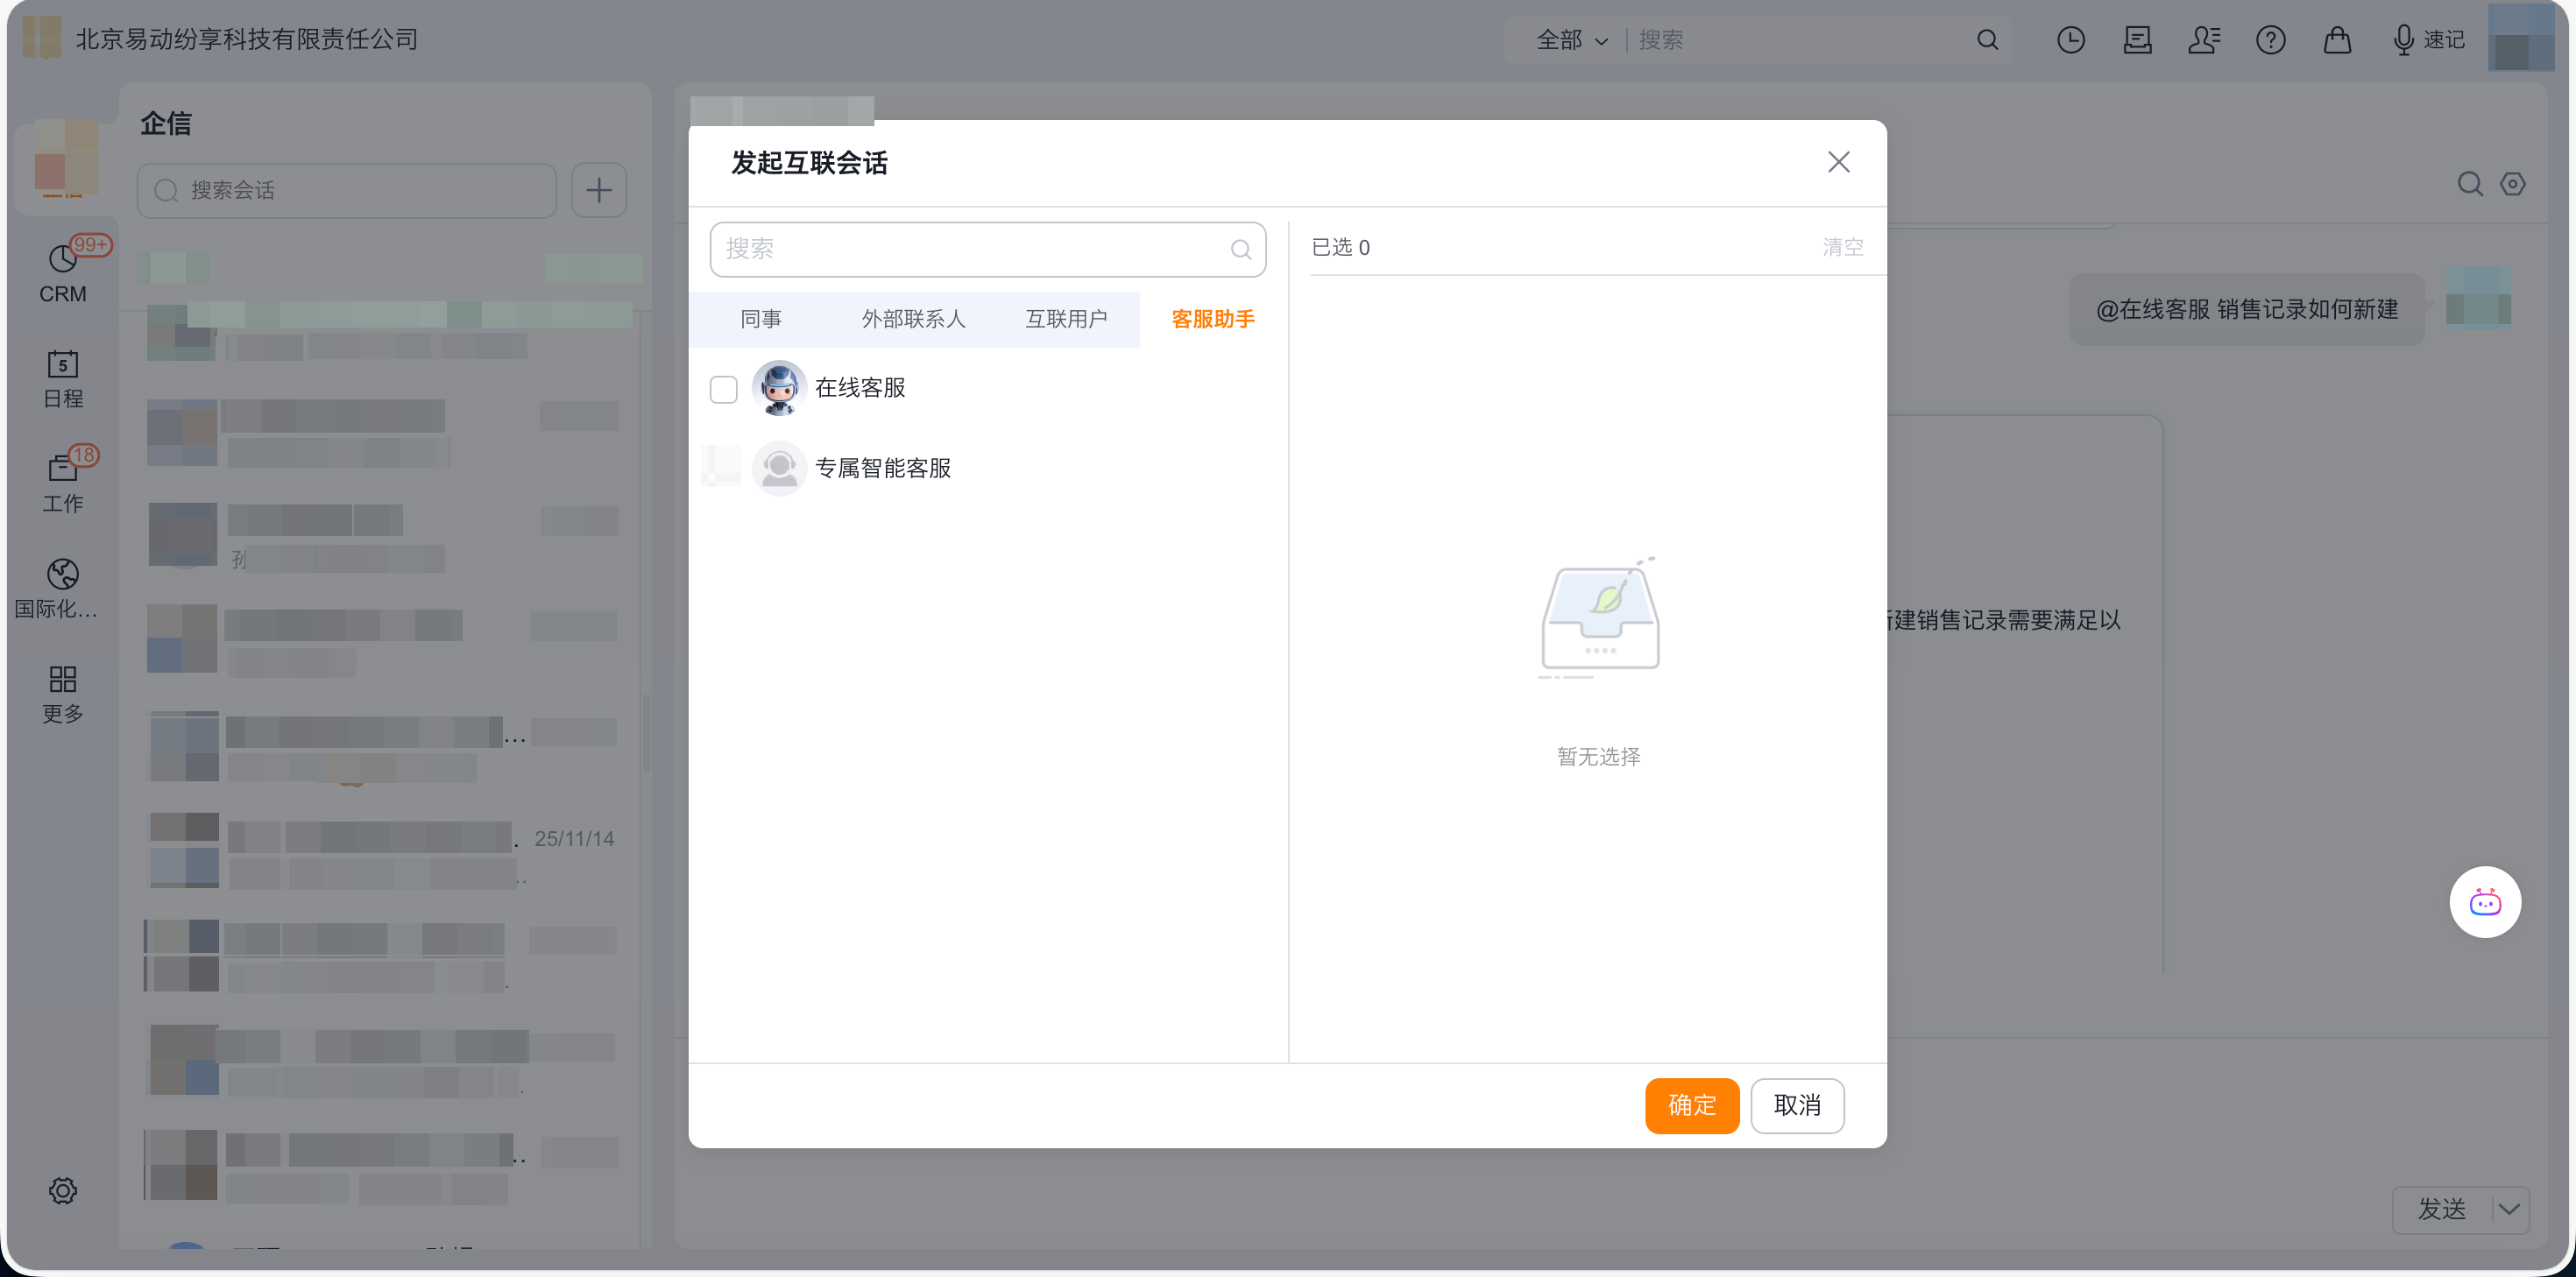
Task: Expand the 全部 search scope dropdown
Action: (x=1572, y=40)
